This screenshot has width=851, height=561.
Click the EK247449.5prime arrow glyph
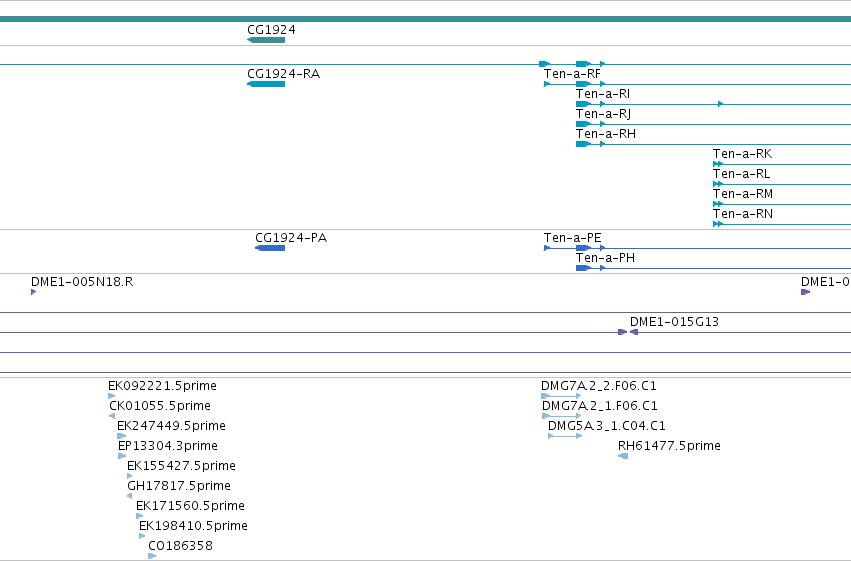(122, 436)
